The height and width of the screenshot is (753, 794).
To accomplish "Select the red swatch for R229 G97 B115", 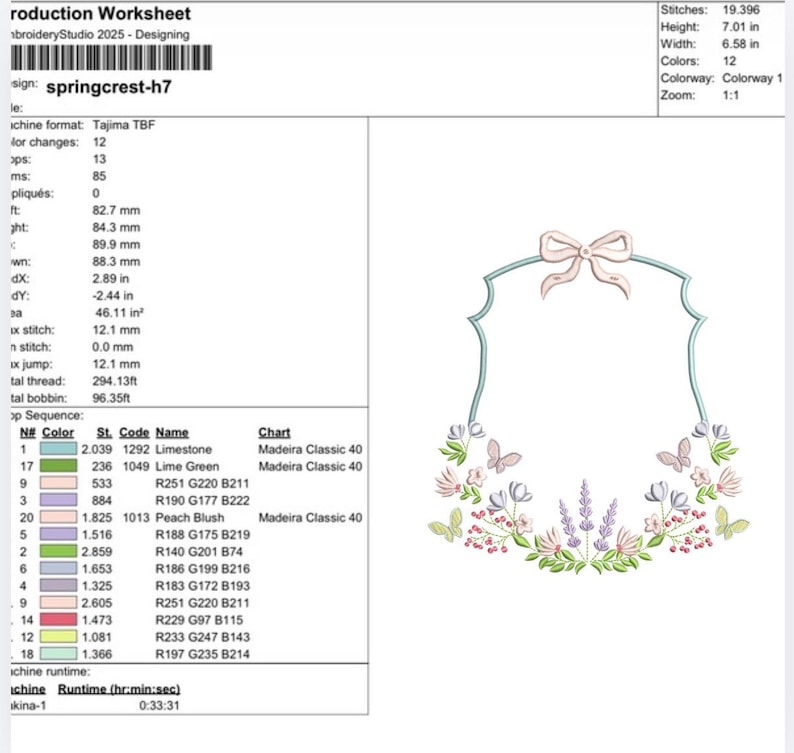I will click(58, 619).
